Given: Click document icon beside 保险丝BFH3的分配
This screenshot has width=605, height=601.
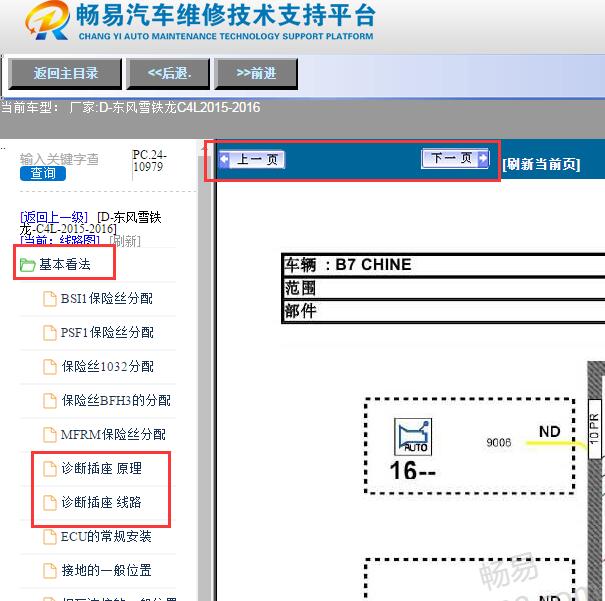Looking at the screenshot, I should click(x=49, y=401).
